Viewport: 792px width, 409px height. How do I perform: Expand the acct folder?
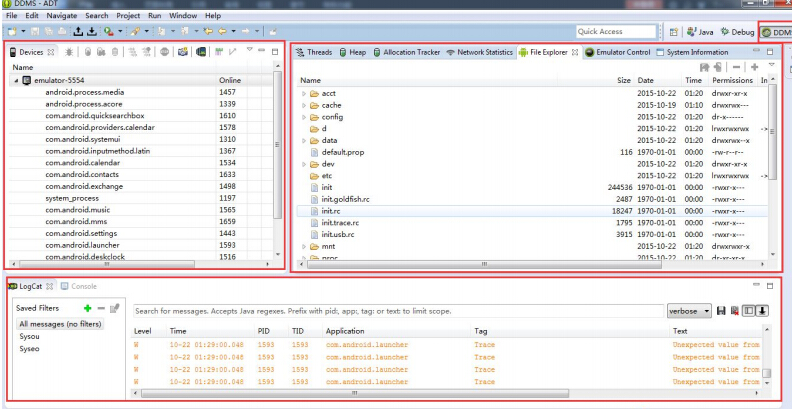[x=304, y=93]
